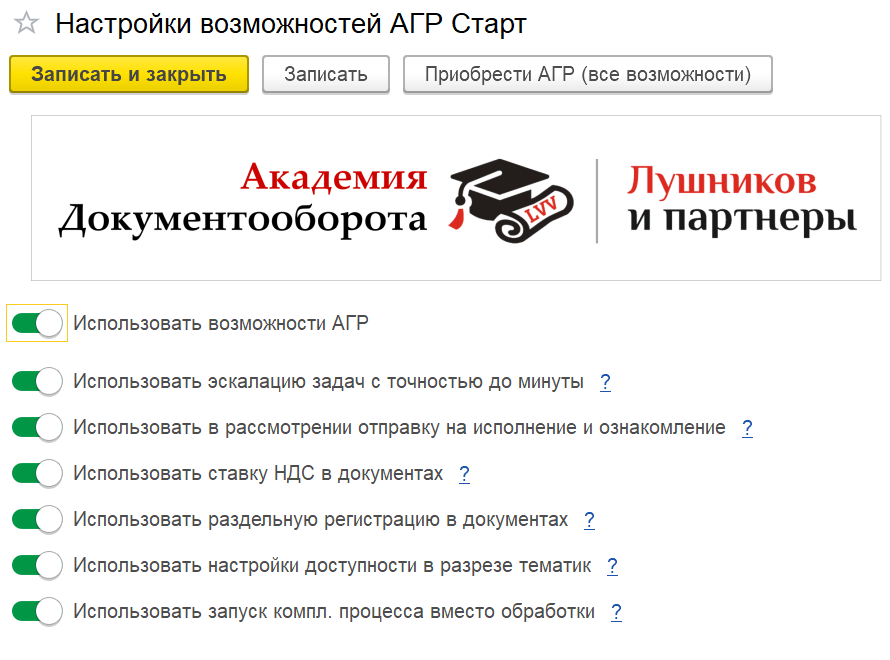Image resolution: width=890 pixels, height=660 pixels.
Task: Disable task escalation to the minute toggle
Action: [x=37, y=381]
